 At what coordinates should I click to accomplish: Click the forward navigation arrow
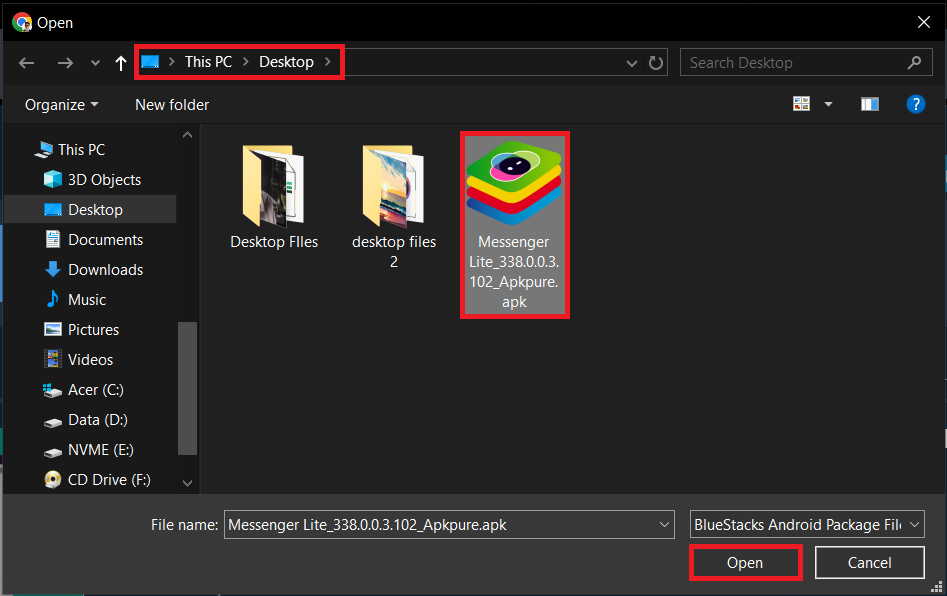[x=65, y=62]
